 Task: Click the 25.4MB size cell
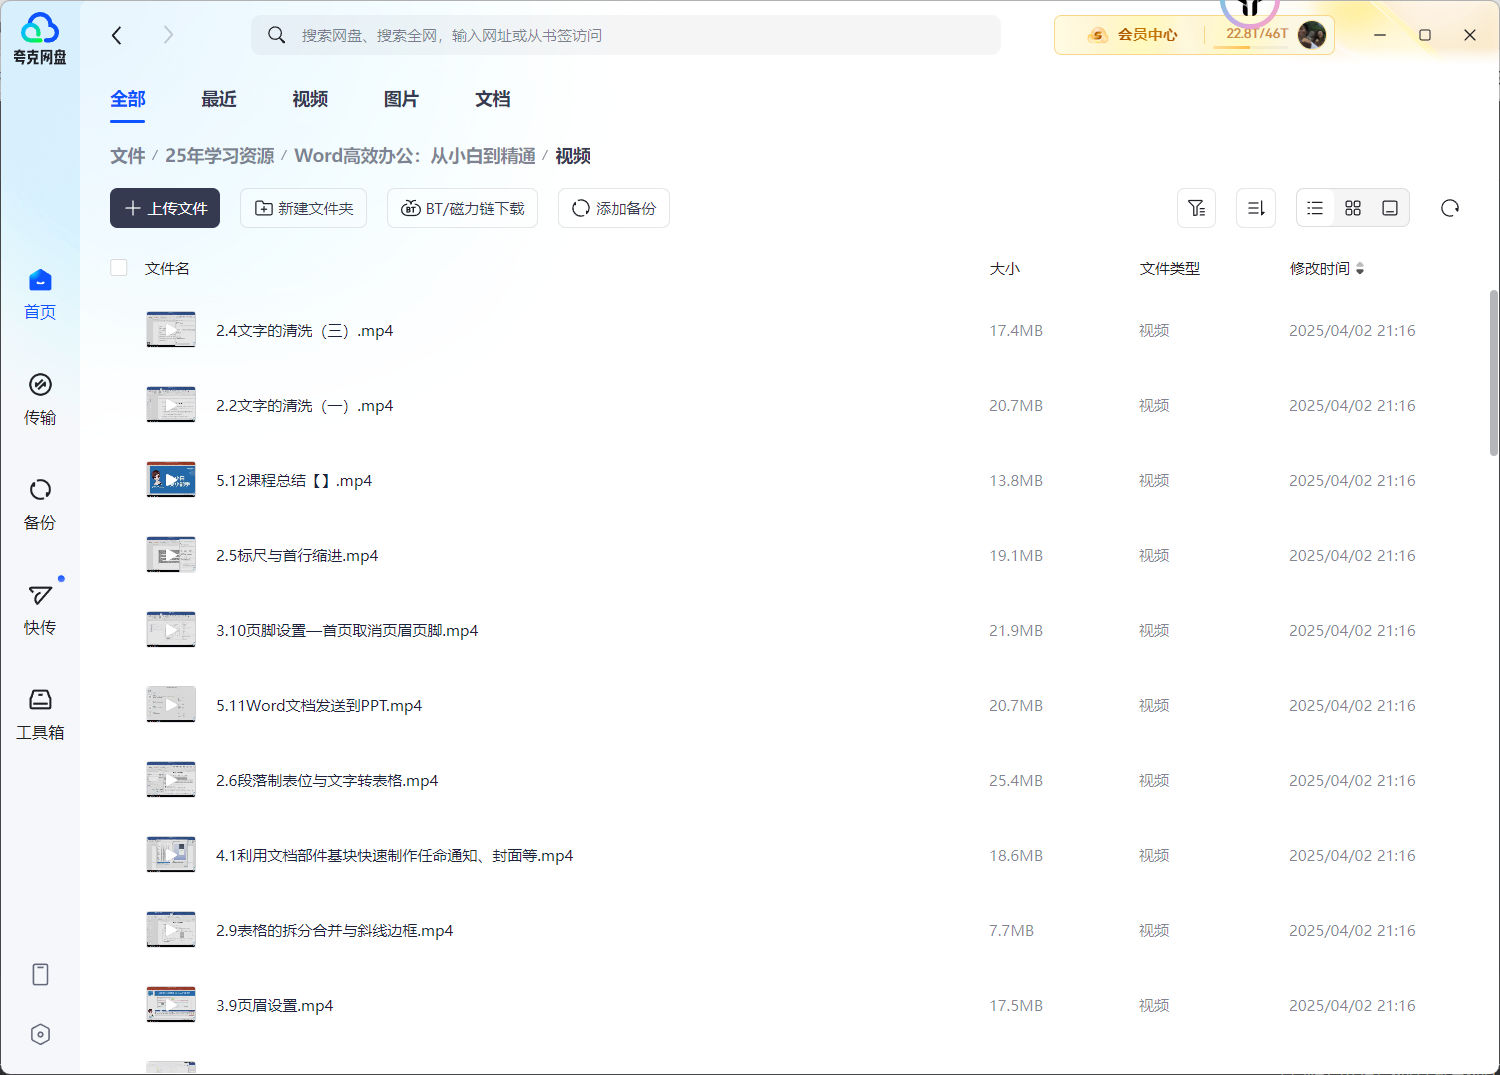pyautogui.click(x=1016, y=781)
